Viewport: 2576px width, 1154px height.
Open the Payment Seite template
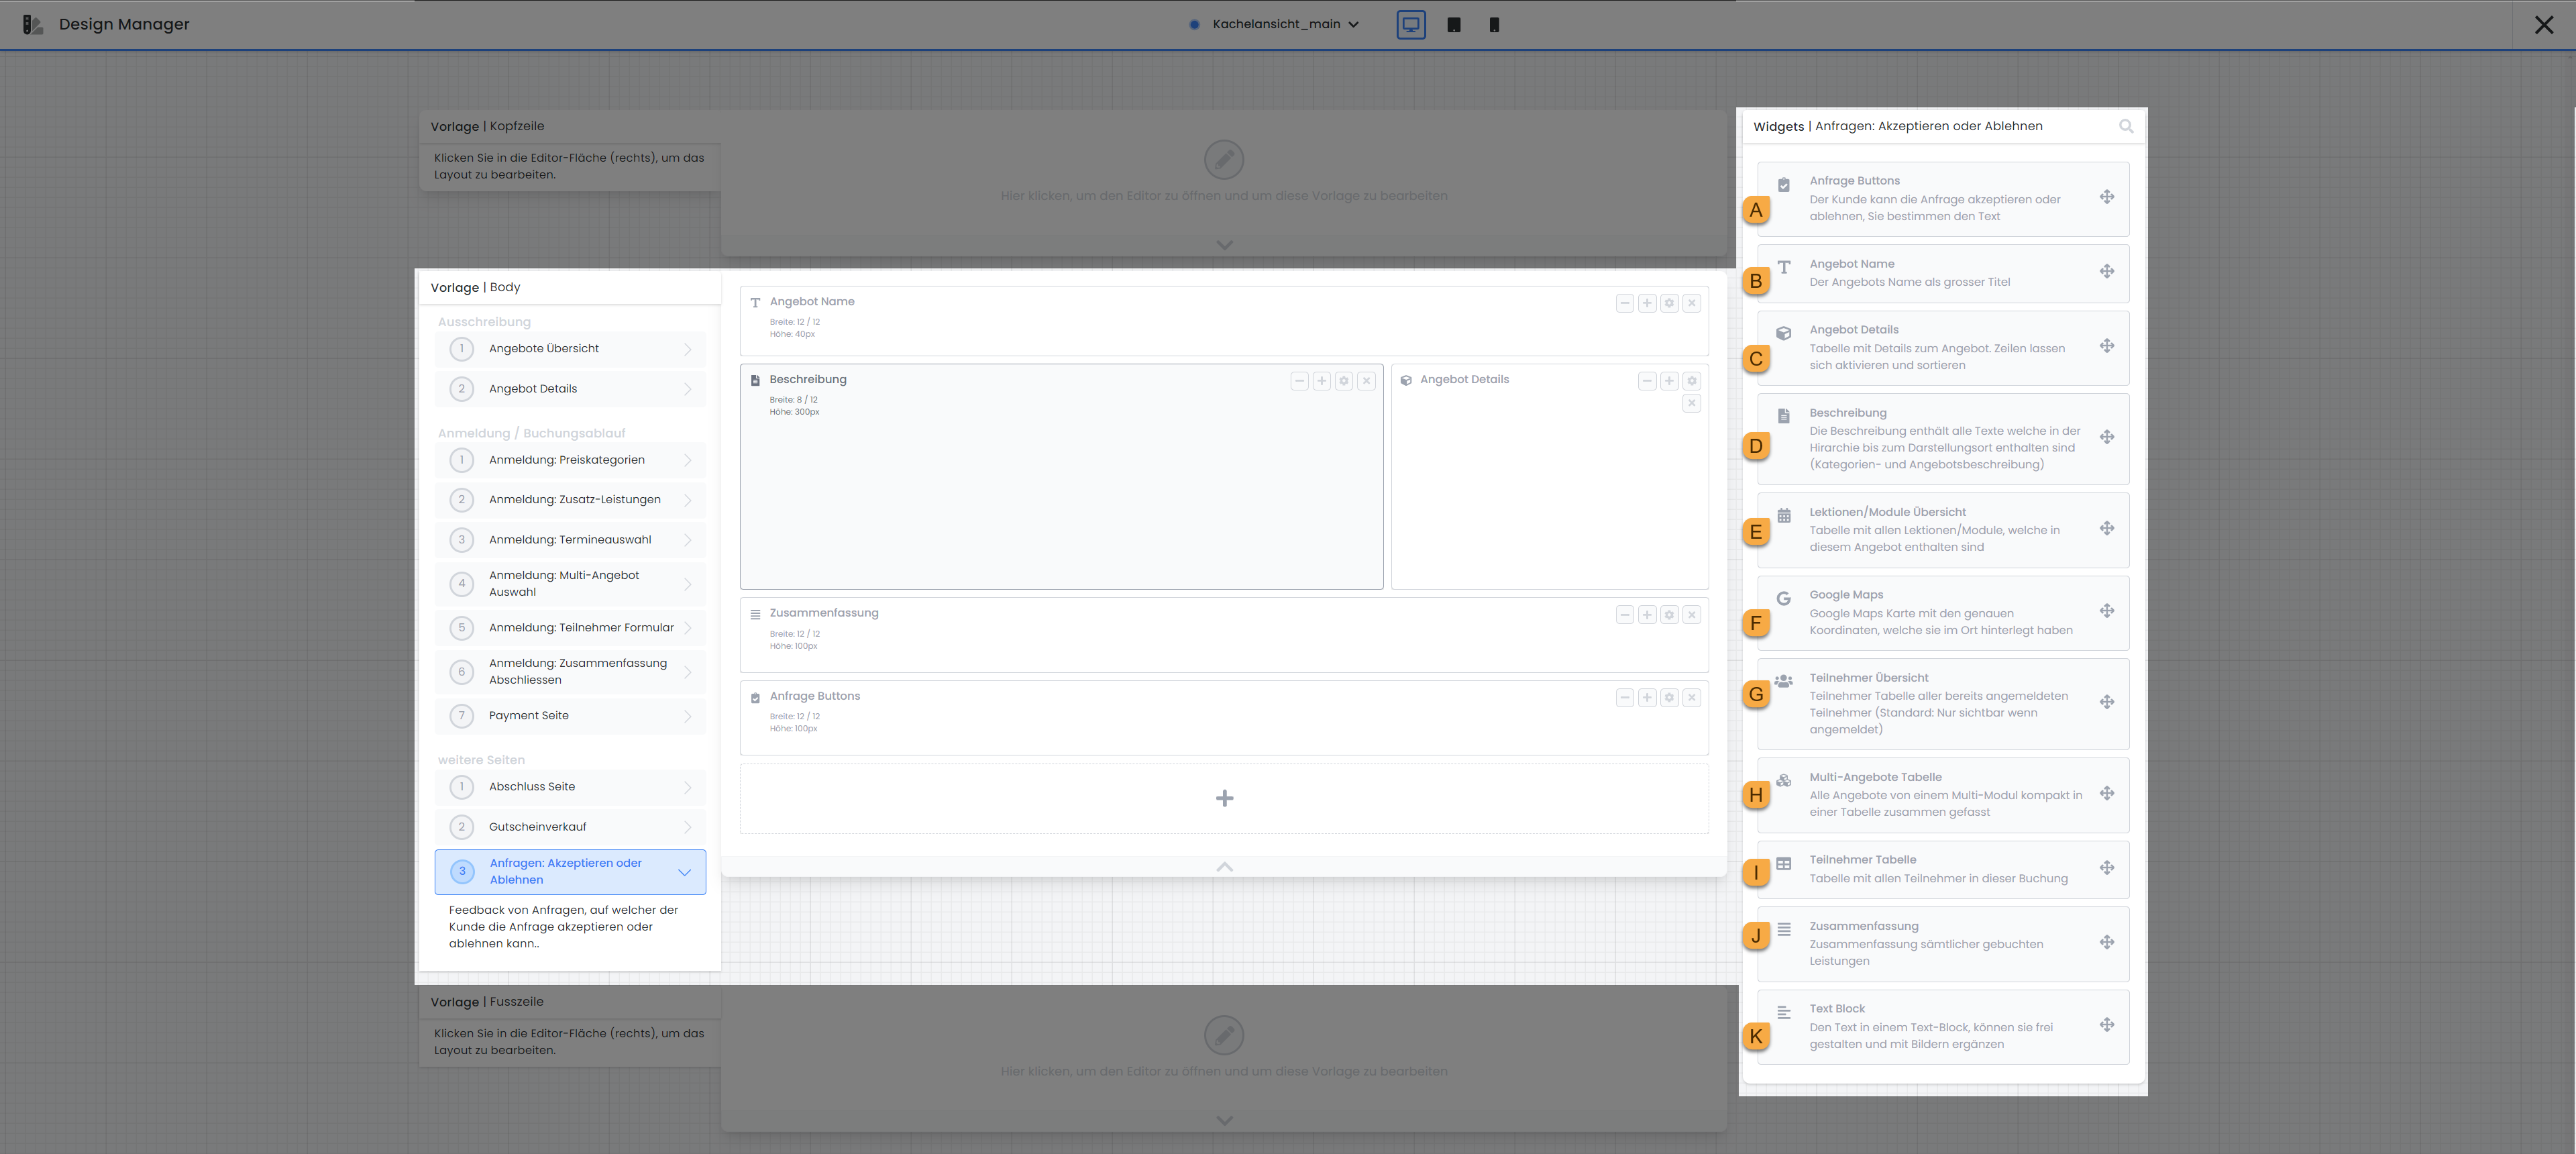click(570, 716)
